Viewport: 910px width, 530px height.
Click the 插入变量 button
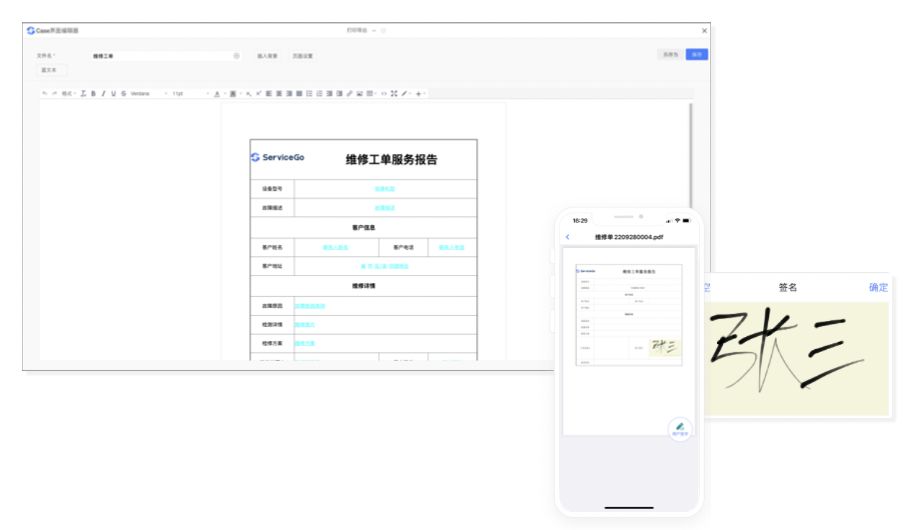267,56
